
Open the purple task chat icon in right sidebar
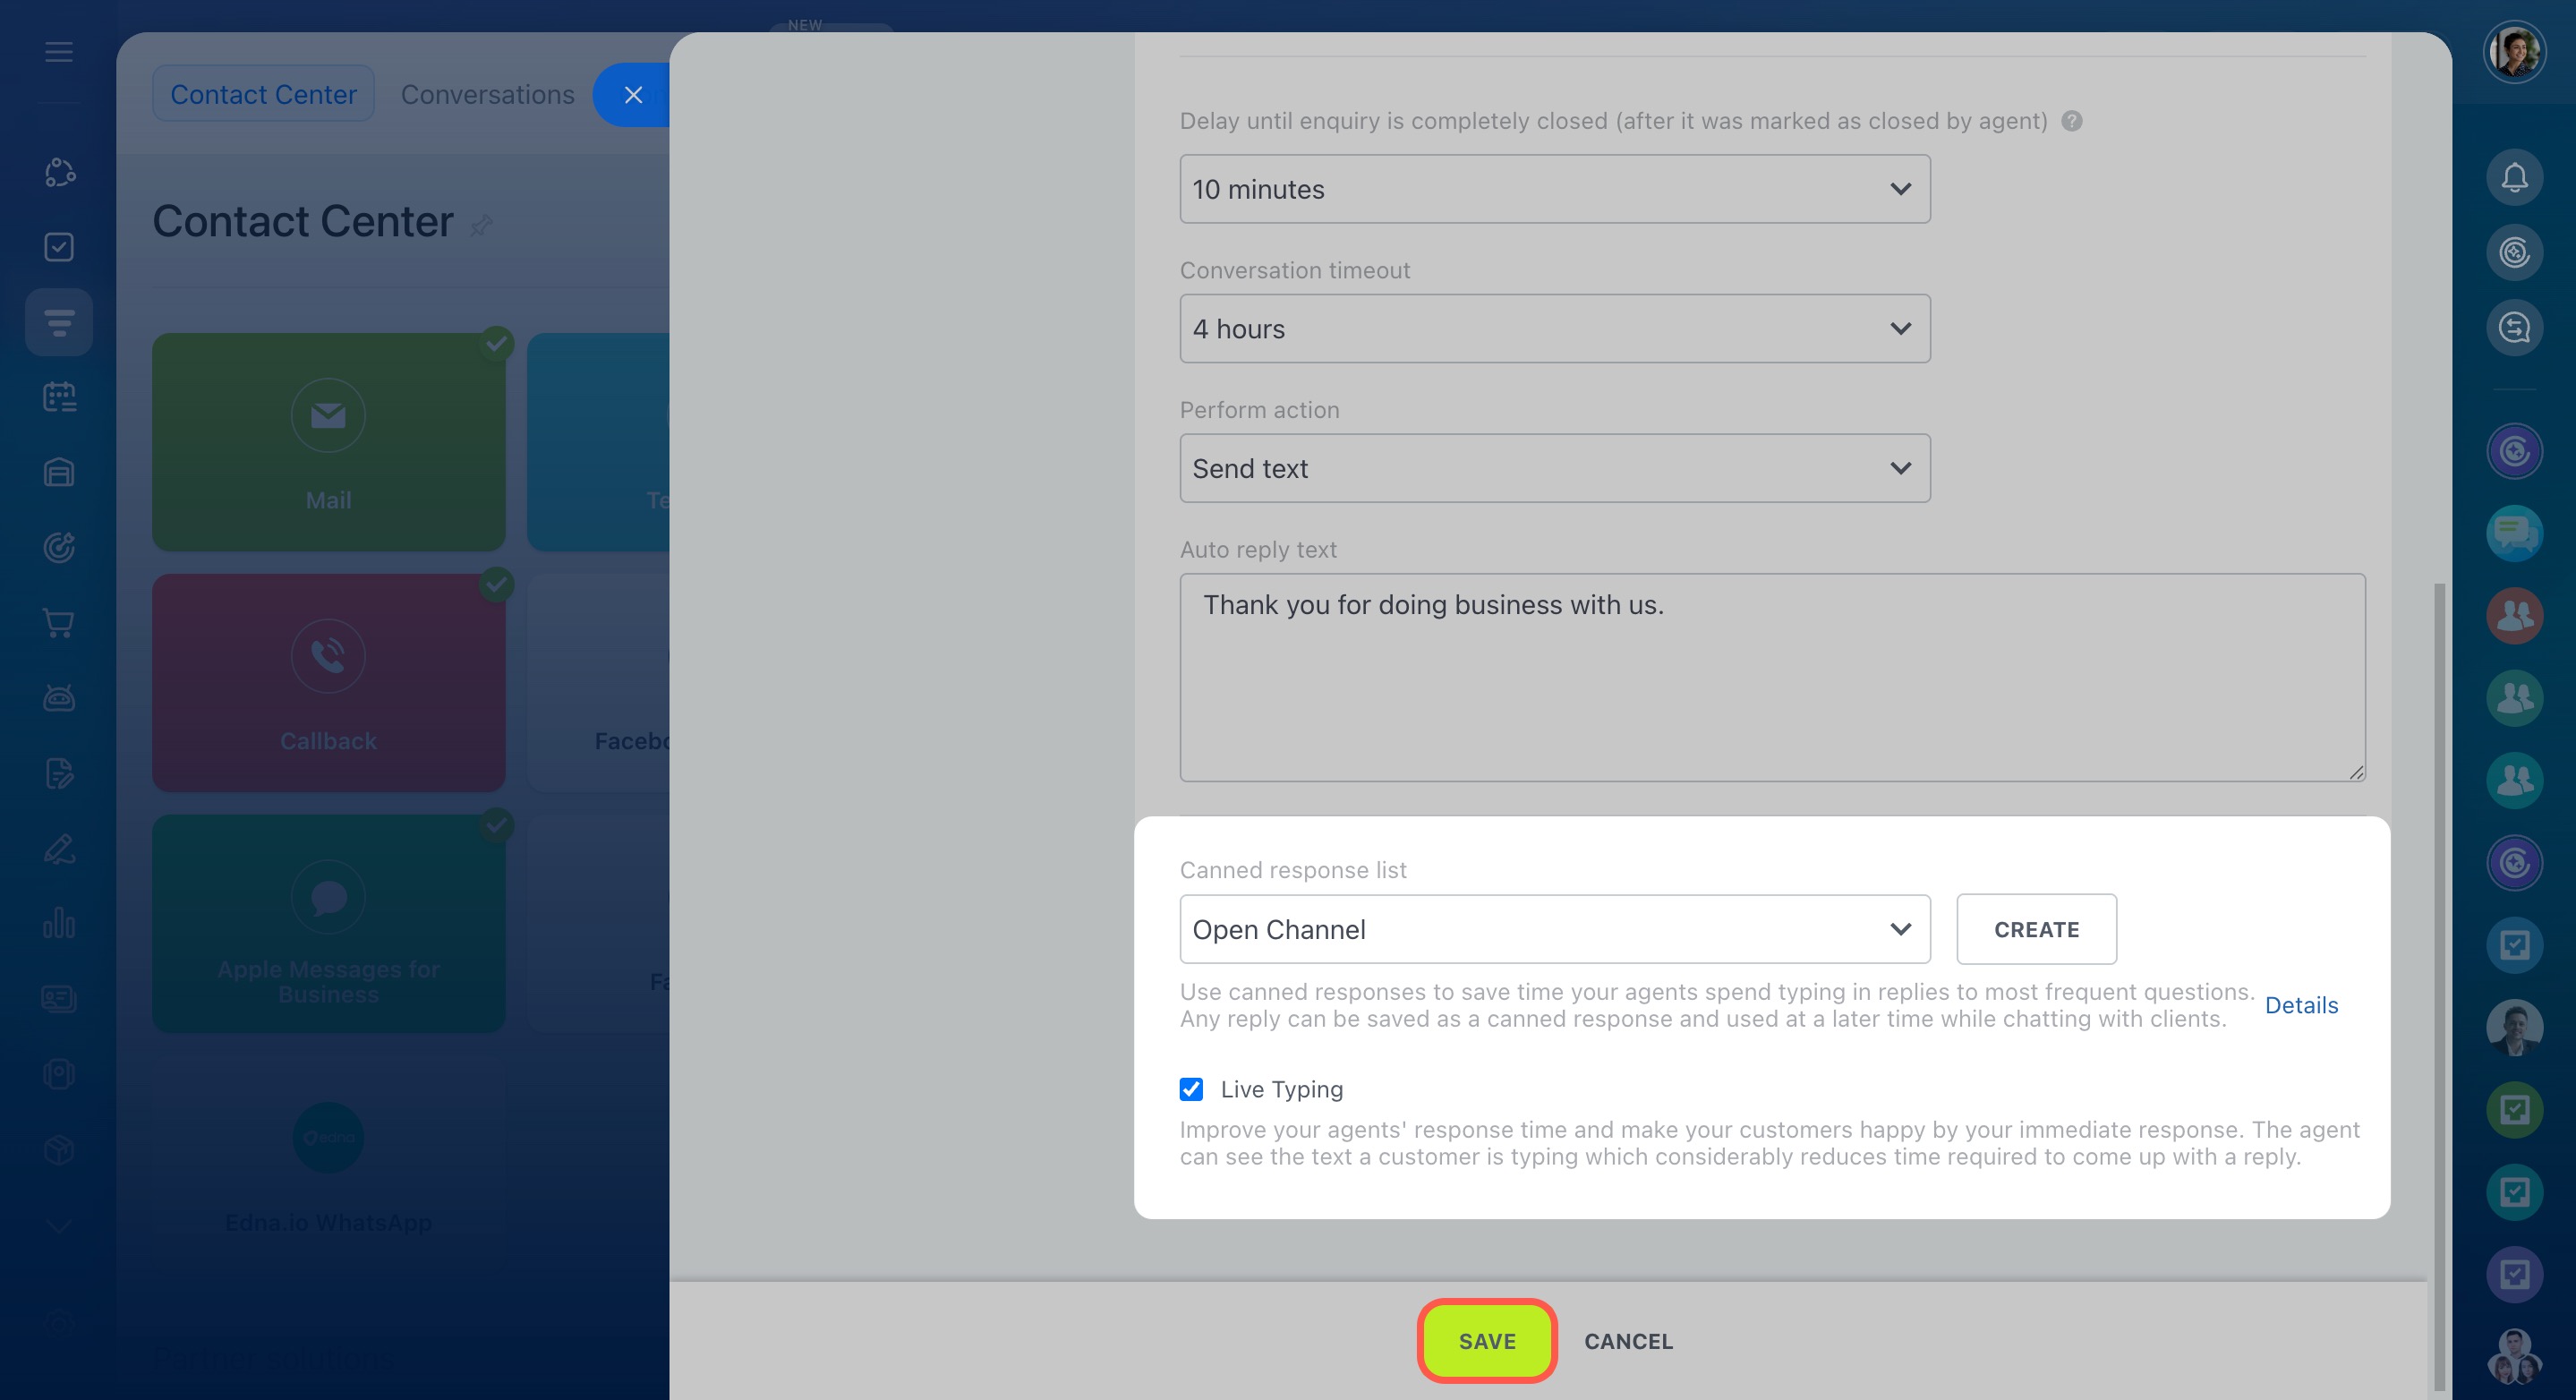[2514, 1274]
